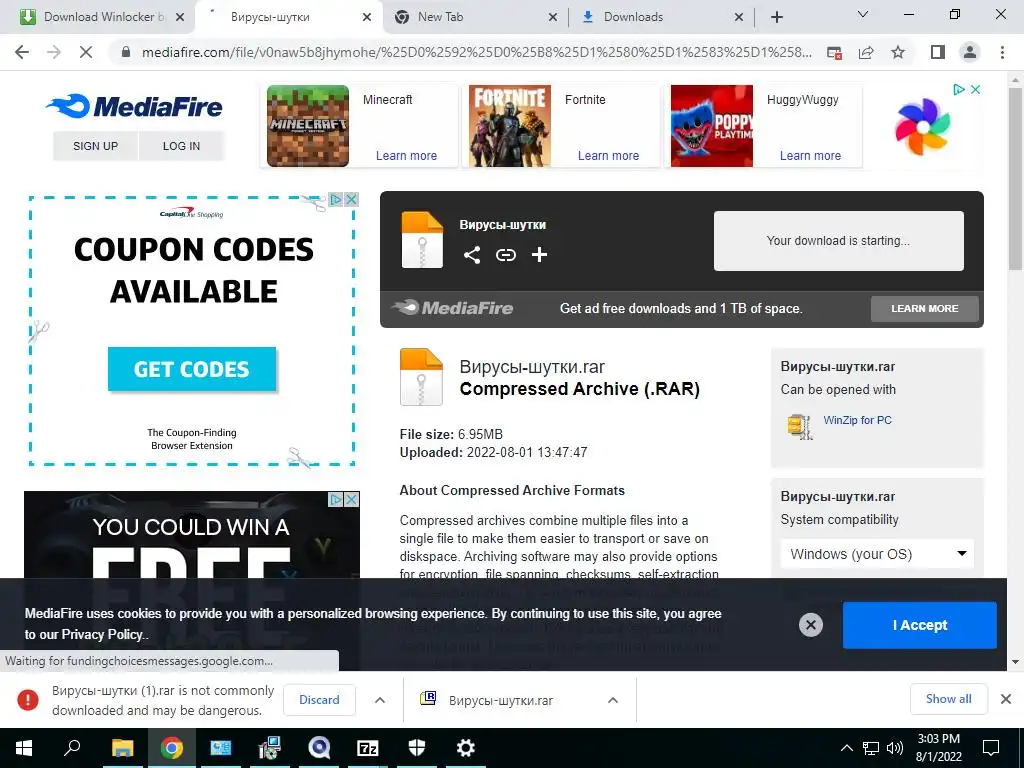Viewport: 1024px width, 768px height.
Task: Open the Chrome profile avatar
Action: (x=970, y=52)
